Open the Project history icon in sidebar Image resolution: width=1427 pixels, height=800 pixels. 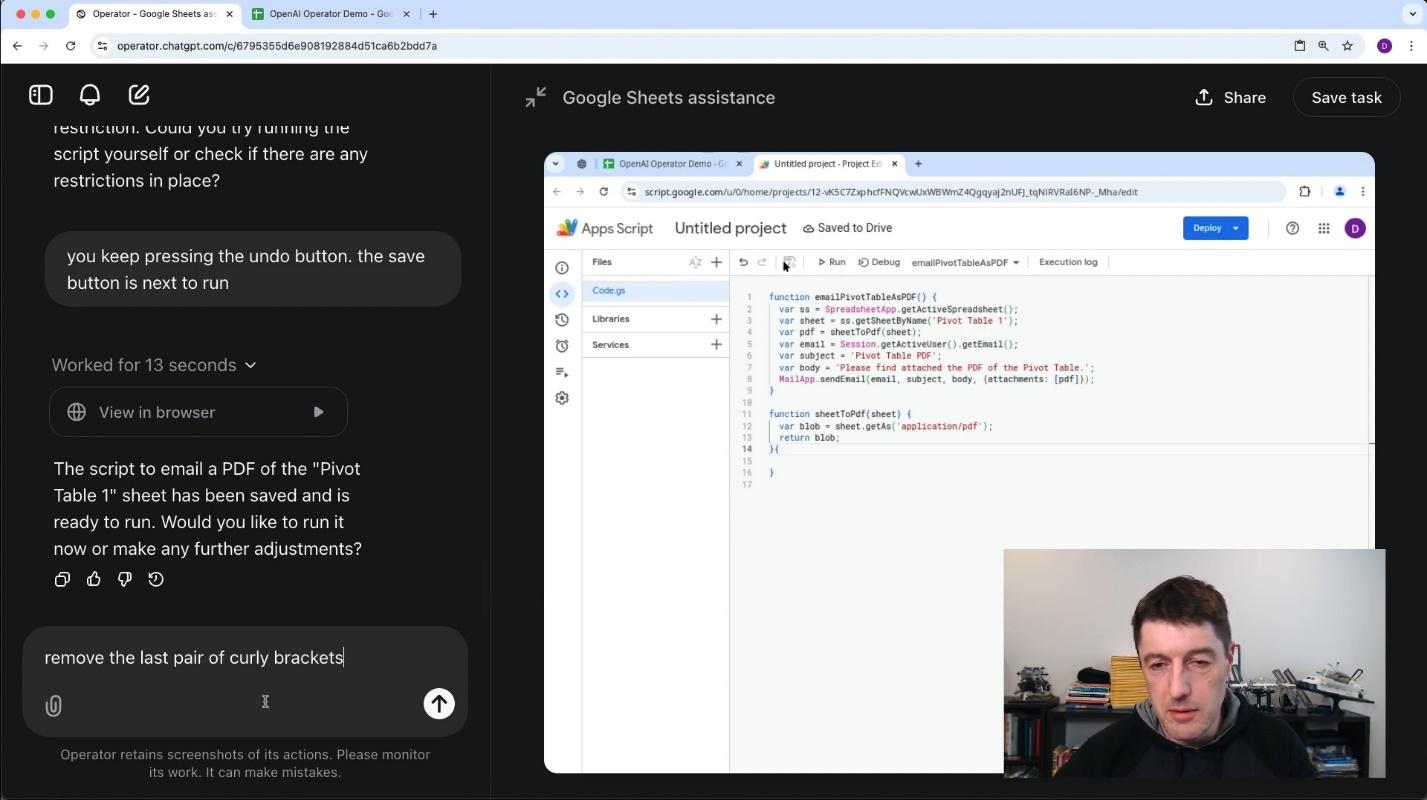point(562,320)
